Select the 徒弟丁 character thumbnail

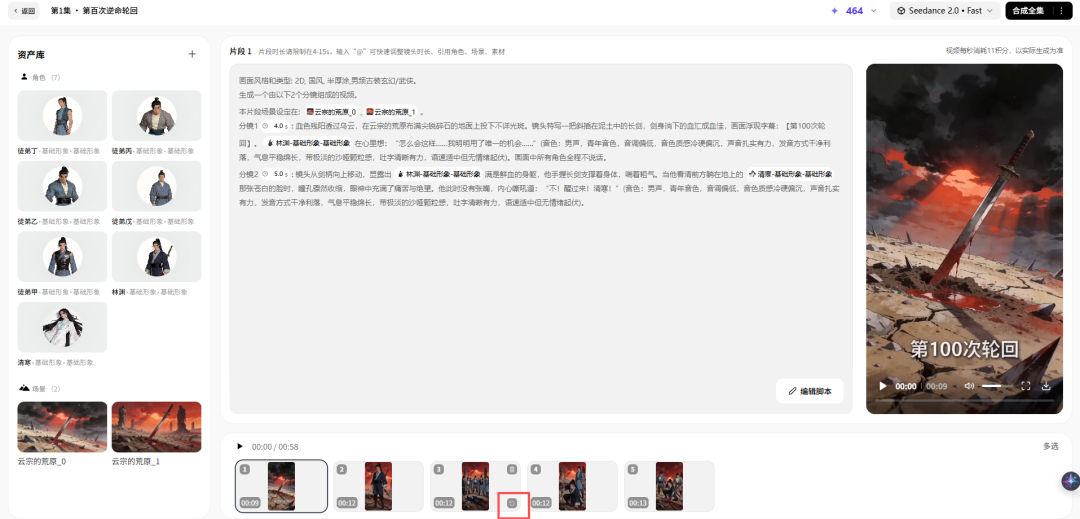(62, 116)
